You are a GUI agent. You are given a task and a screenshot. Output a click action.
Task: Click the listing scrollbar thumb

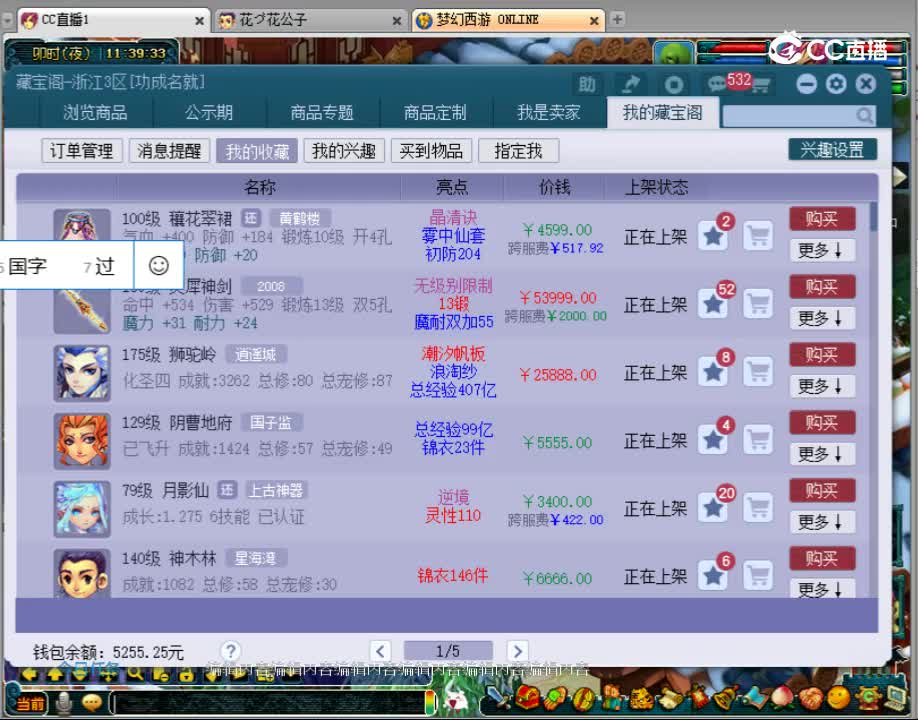click(874, 217)
